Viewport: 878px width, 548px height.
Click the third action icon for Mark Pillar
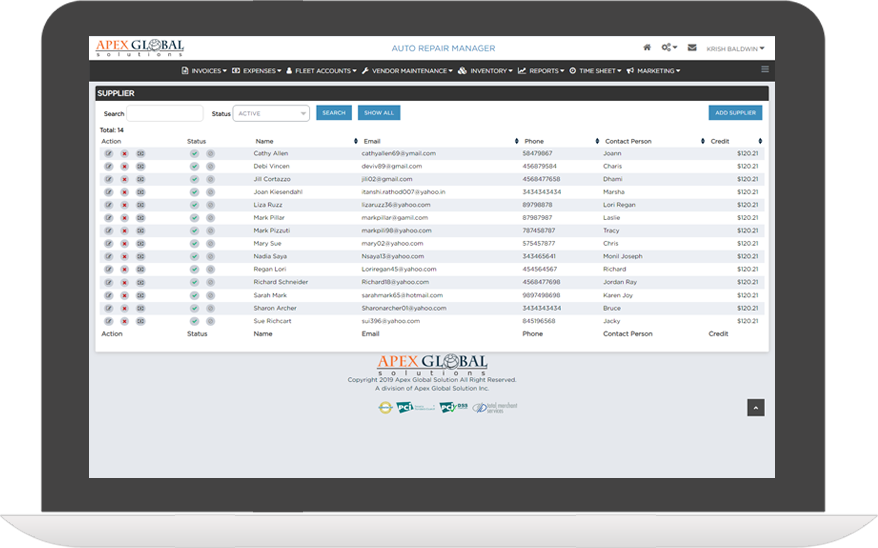(x=141, y=217)
